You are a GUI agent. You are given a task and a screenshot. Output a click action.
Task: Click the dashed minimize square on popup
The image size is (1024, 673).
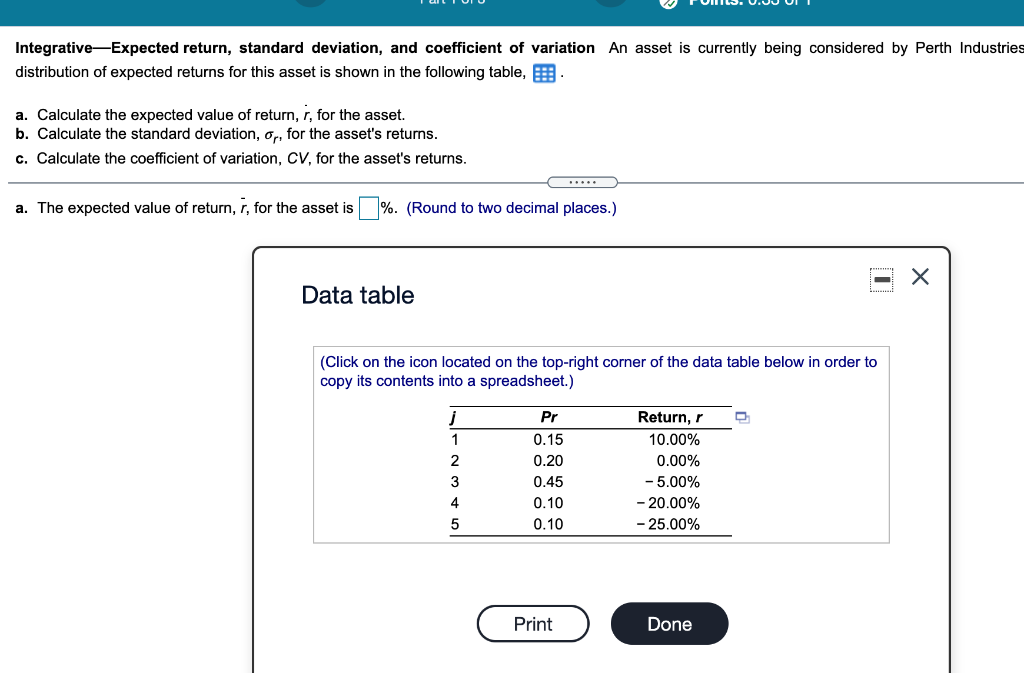[x=881, y=280]
